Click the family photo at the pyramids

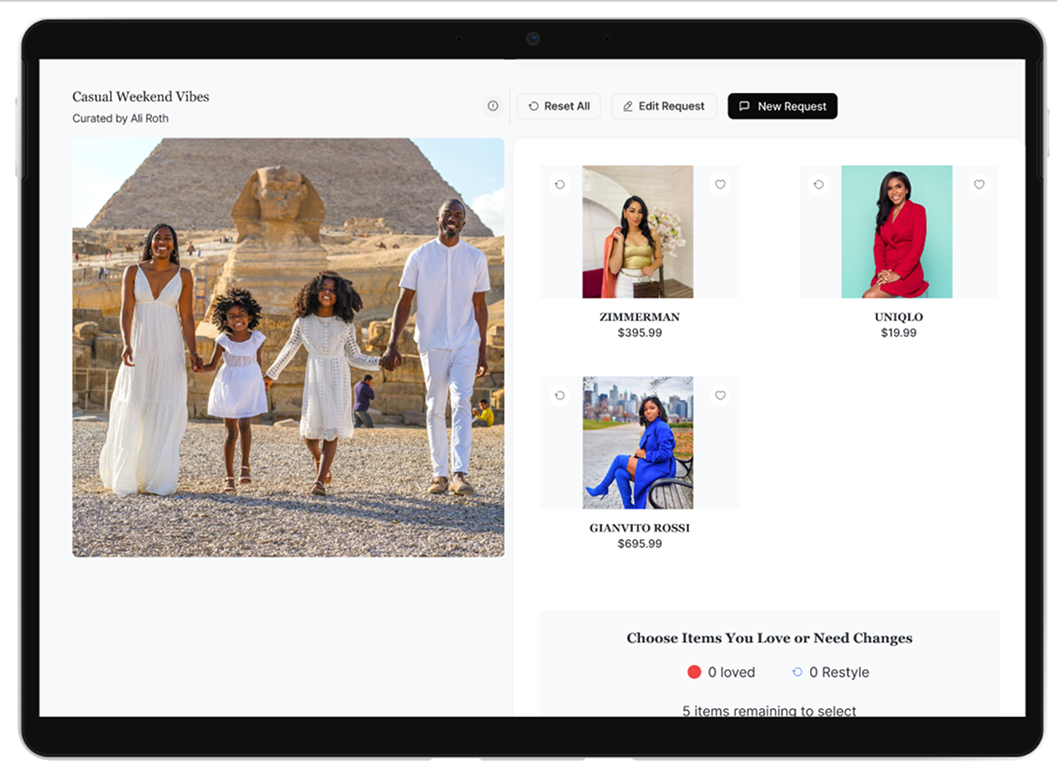point(288,347)
